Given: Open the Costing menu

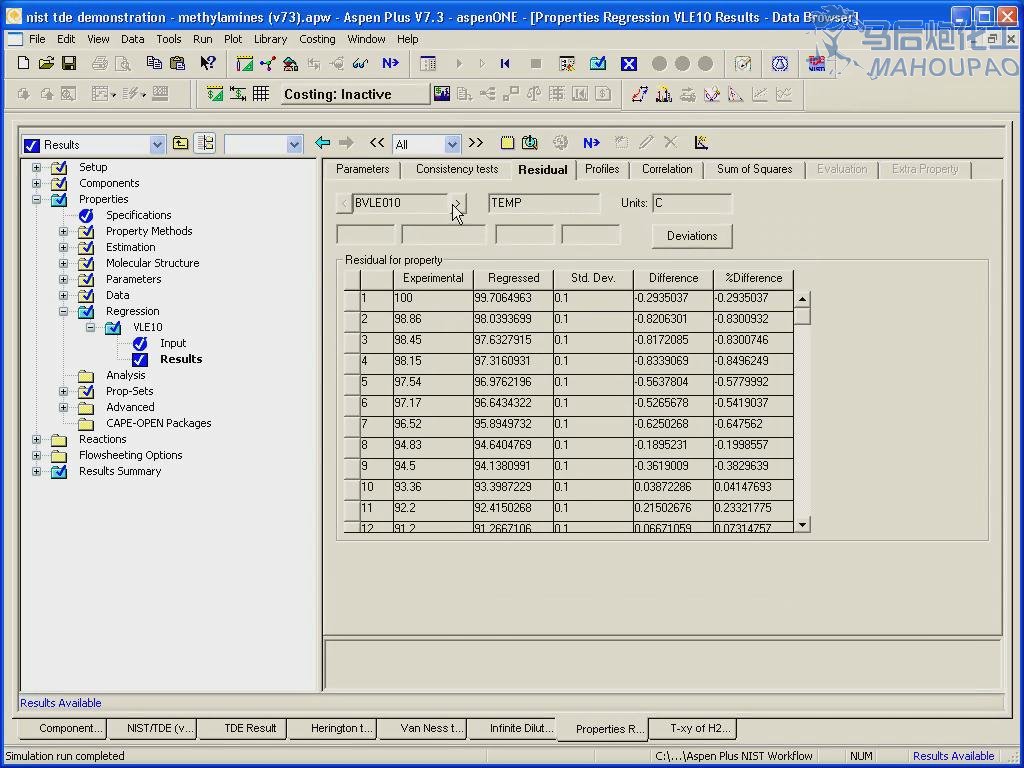Looking at the screenshot, I should click(317, 39).
